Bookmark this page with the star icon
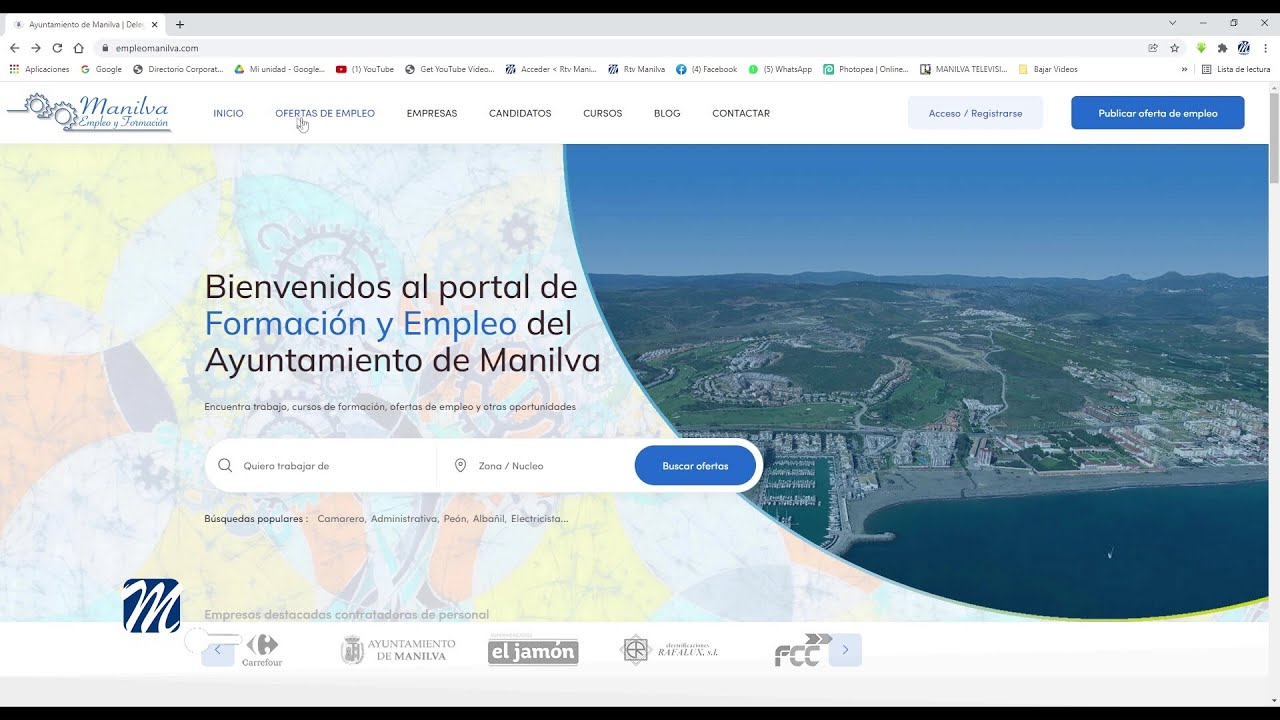 point(1175,48)
